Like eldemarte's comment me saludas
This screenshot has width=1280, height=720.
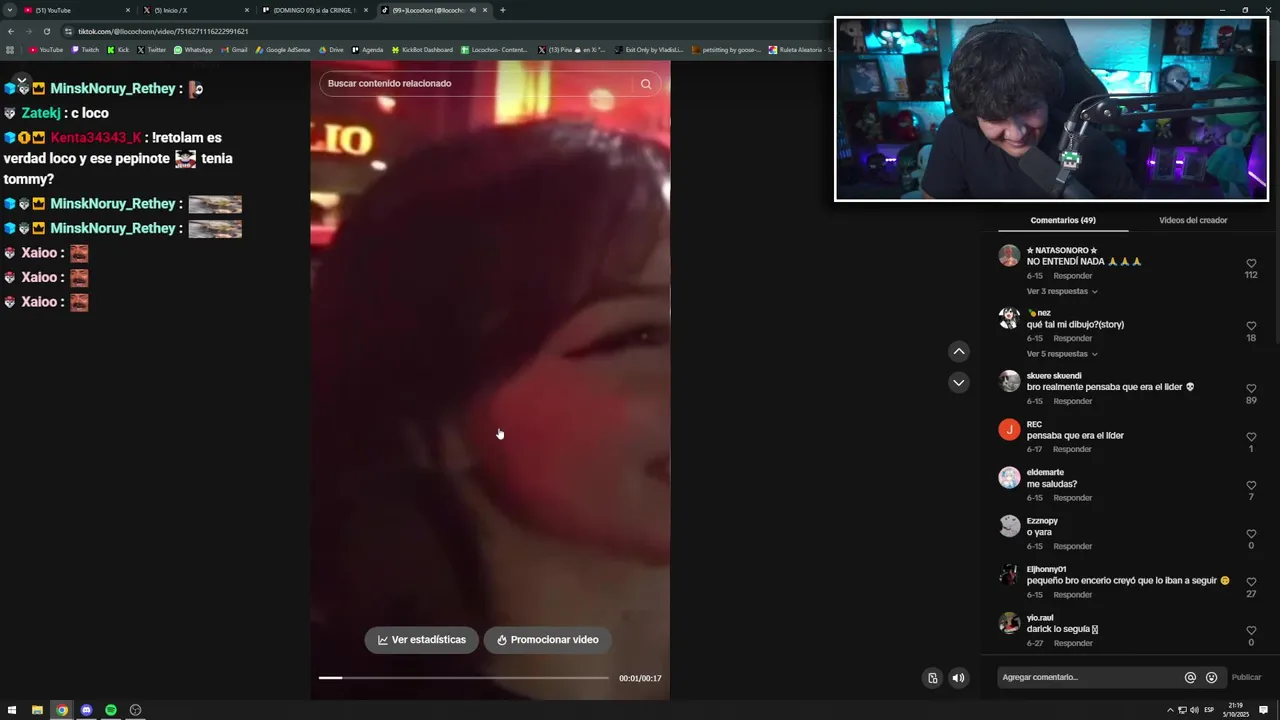tap(1251, 485)
